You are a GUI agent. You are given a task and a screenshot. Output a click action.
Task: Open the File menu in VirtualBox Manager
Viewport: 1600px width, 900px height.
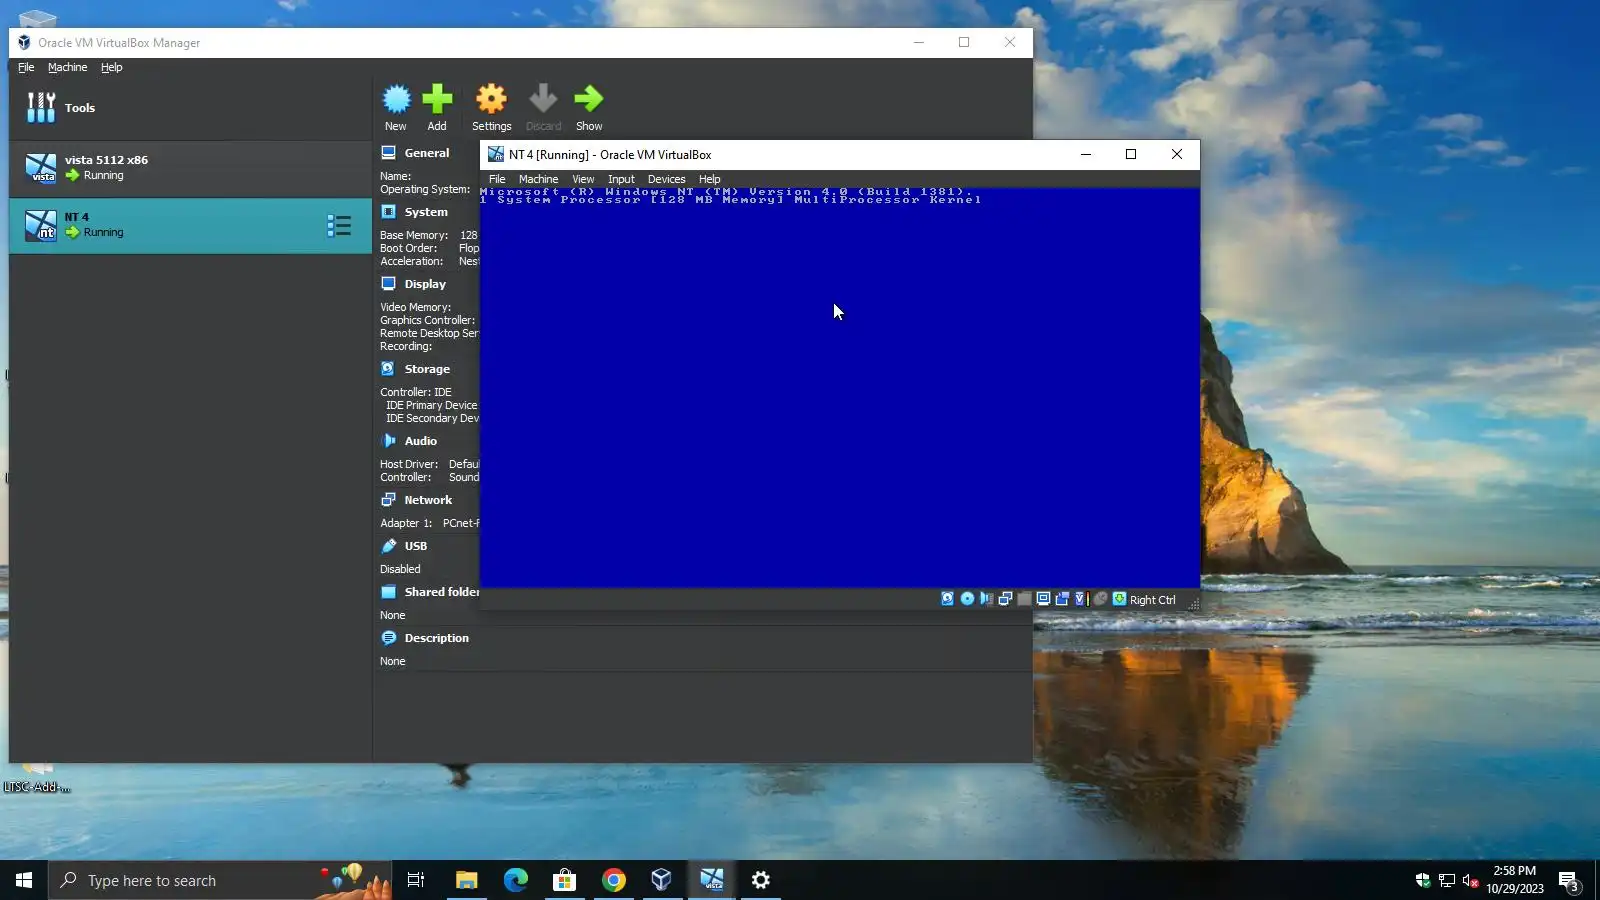pos(26,67)
